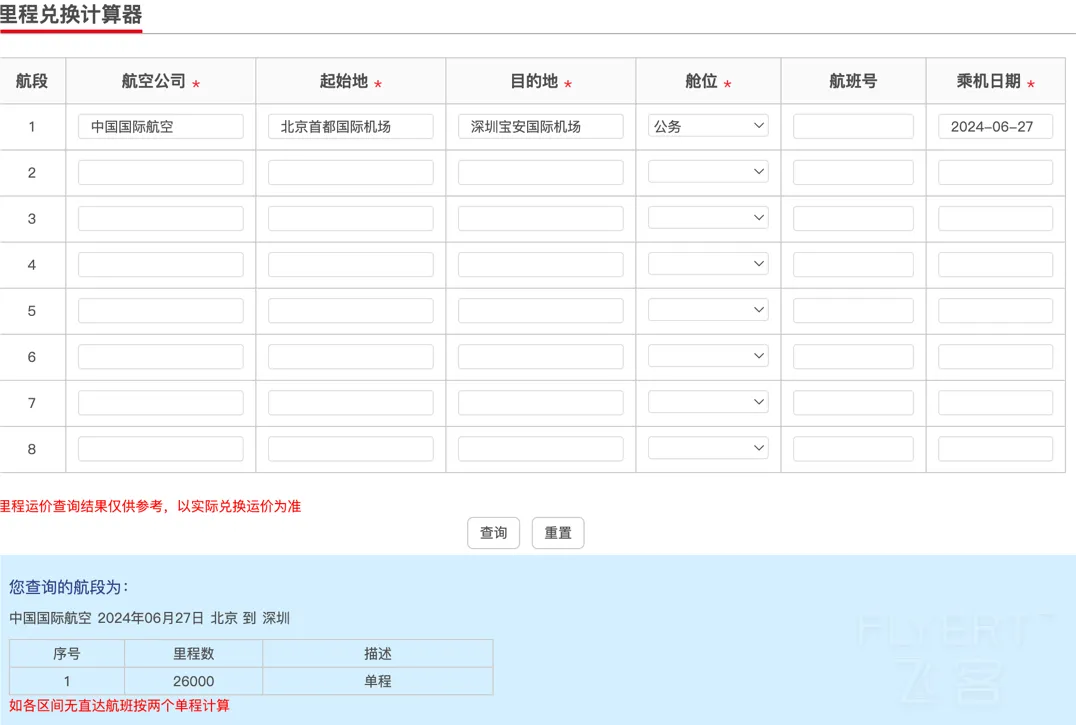The image size is (1076, 725).
Task: Click the airline input in row 7
Action: coord(161,402)
